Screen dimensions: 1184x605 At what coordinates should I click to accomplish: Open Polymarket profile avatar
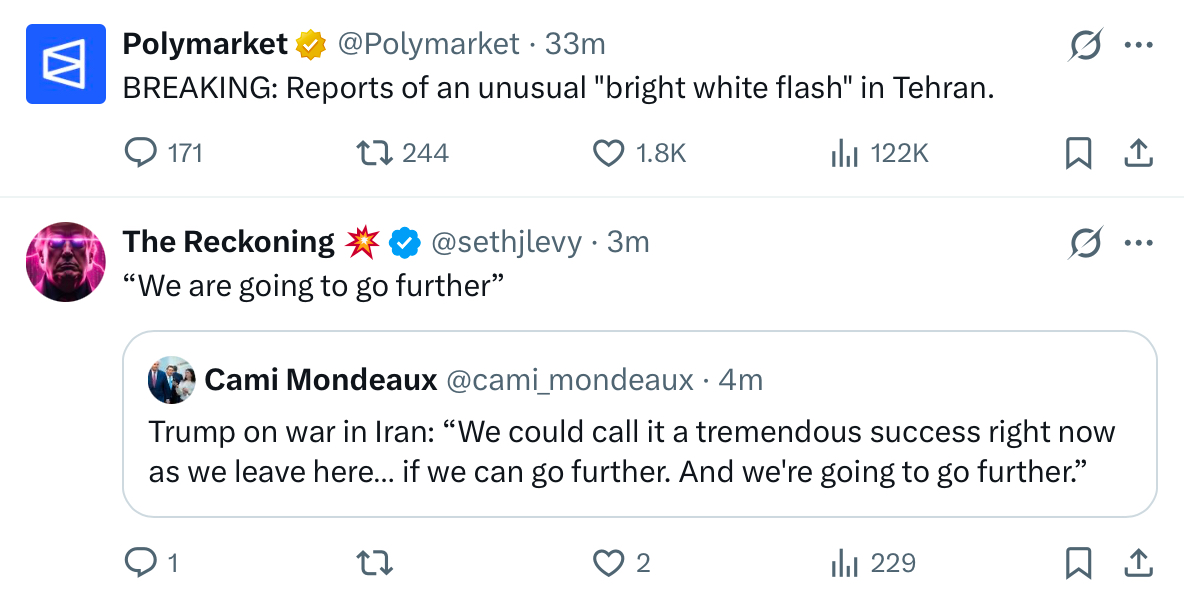click(x=66, y=64)
